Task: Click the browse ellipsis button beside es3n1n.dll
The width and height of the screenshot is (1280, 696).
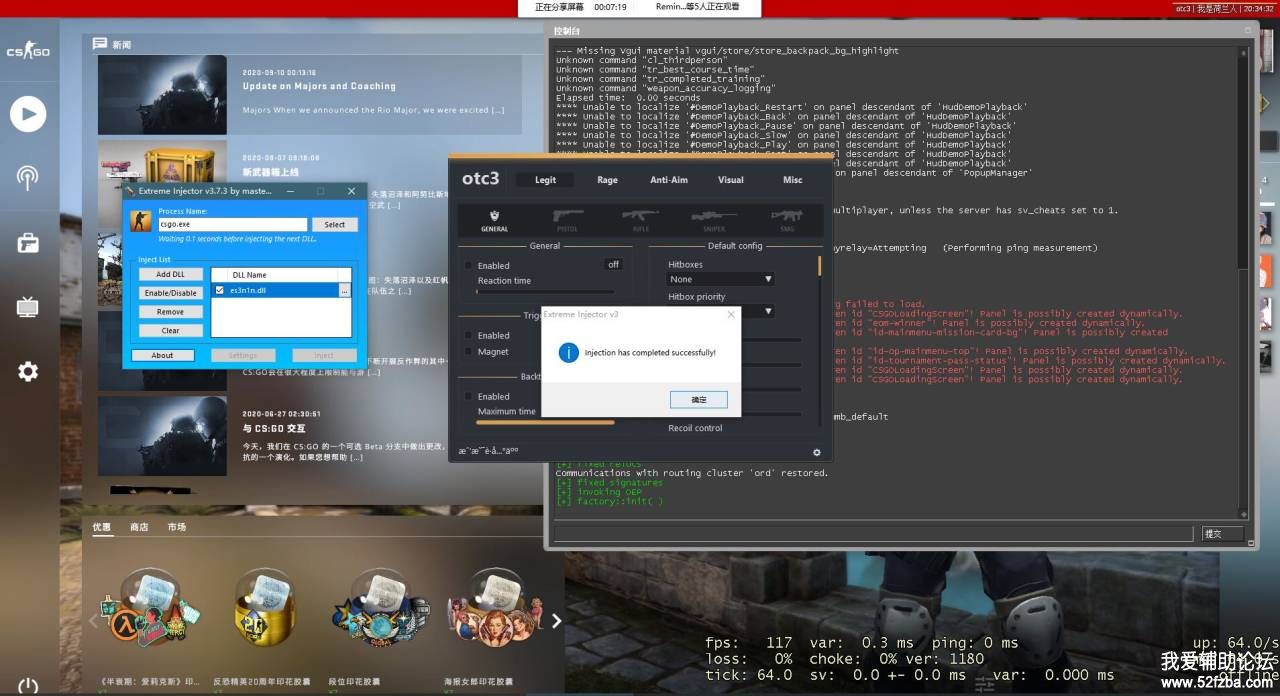Action: tap(345, 290)
